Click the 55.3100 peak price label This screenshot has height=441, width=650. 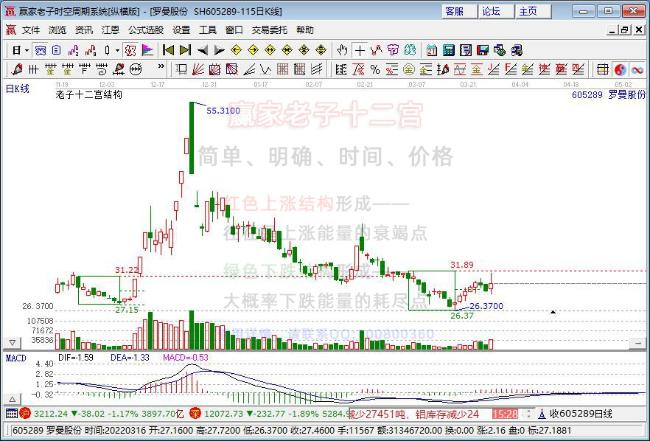[223, 111]
